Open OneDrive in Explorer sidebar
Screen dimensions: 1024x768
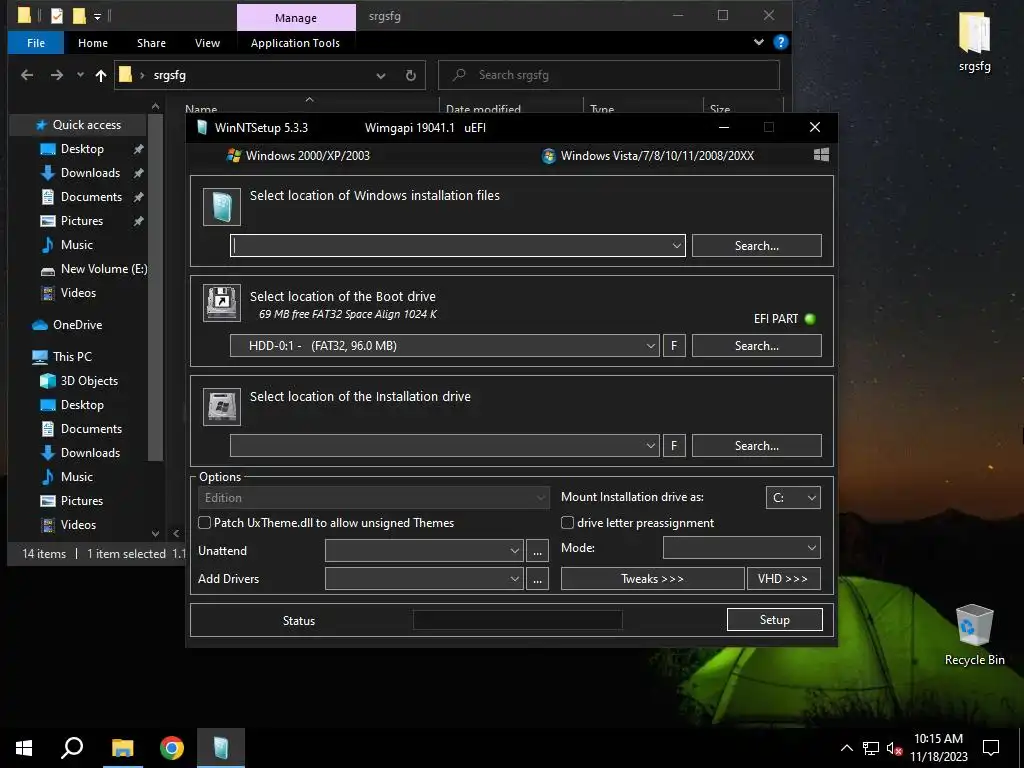pos(67,325)
